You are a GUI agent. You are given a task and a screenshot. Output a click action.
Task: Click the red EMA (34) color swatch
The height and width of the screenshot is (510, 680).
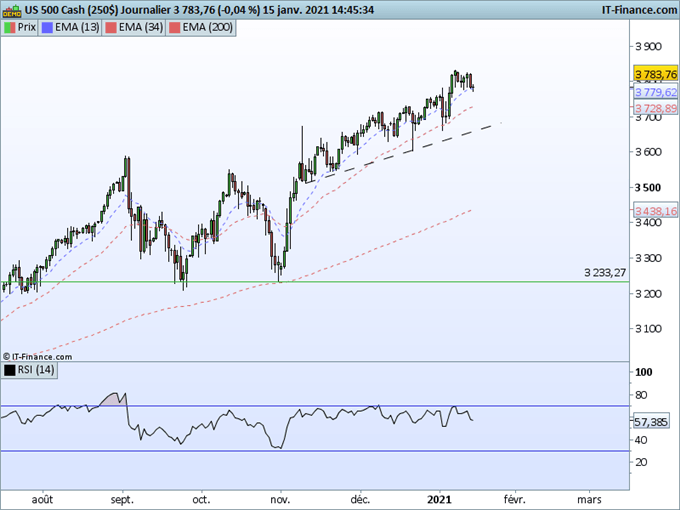coord(111,28)
